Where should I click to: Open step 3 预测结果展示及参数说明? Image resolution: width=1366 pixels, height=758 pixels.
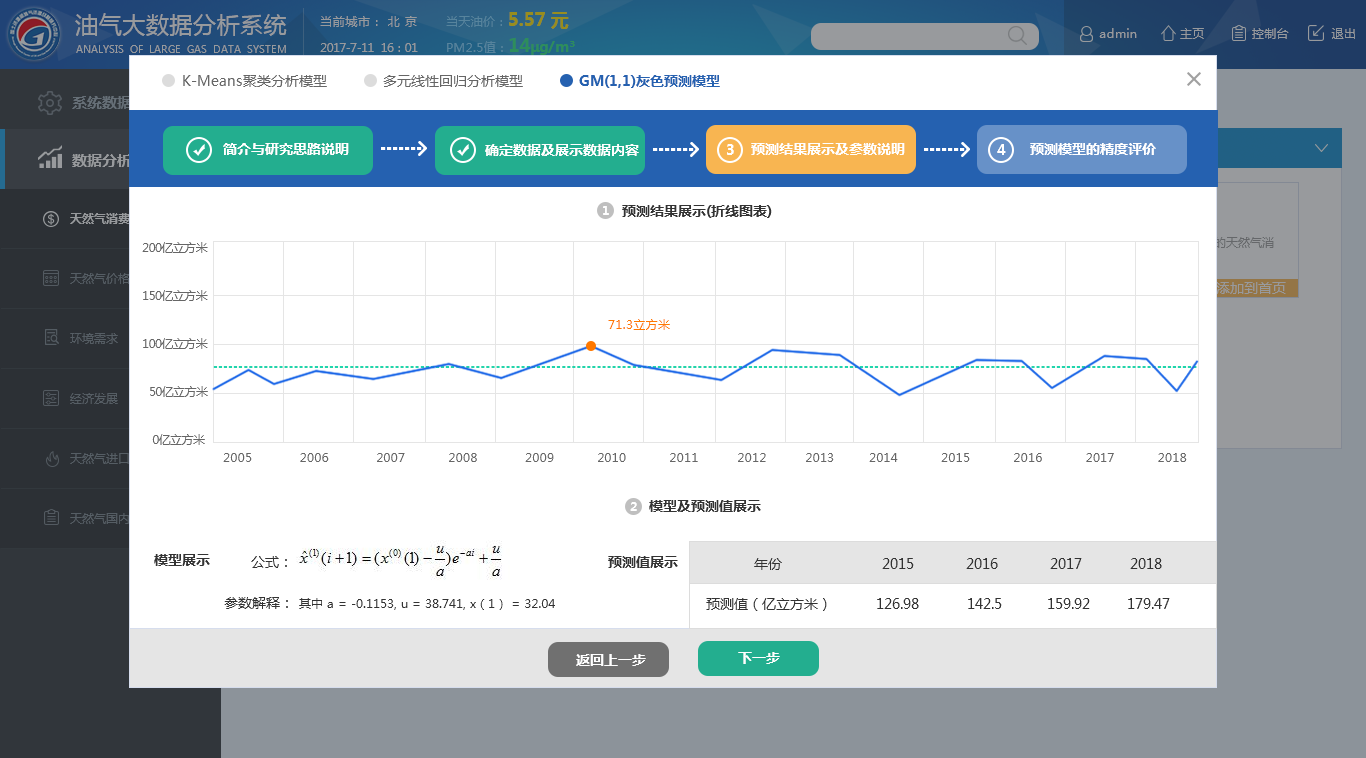[811, 150]
